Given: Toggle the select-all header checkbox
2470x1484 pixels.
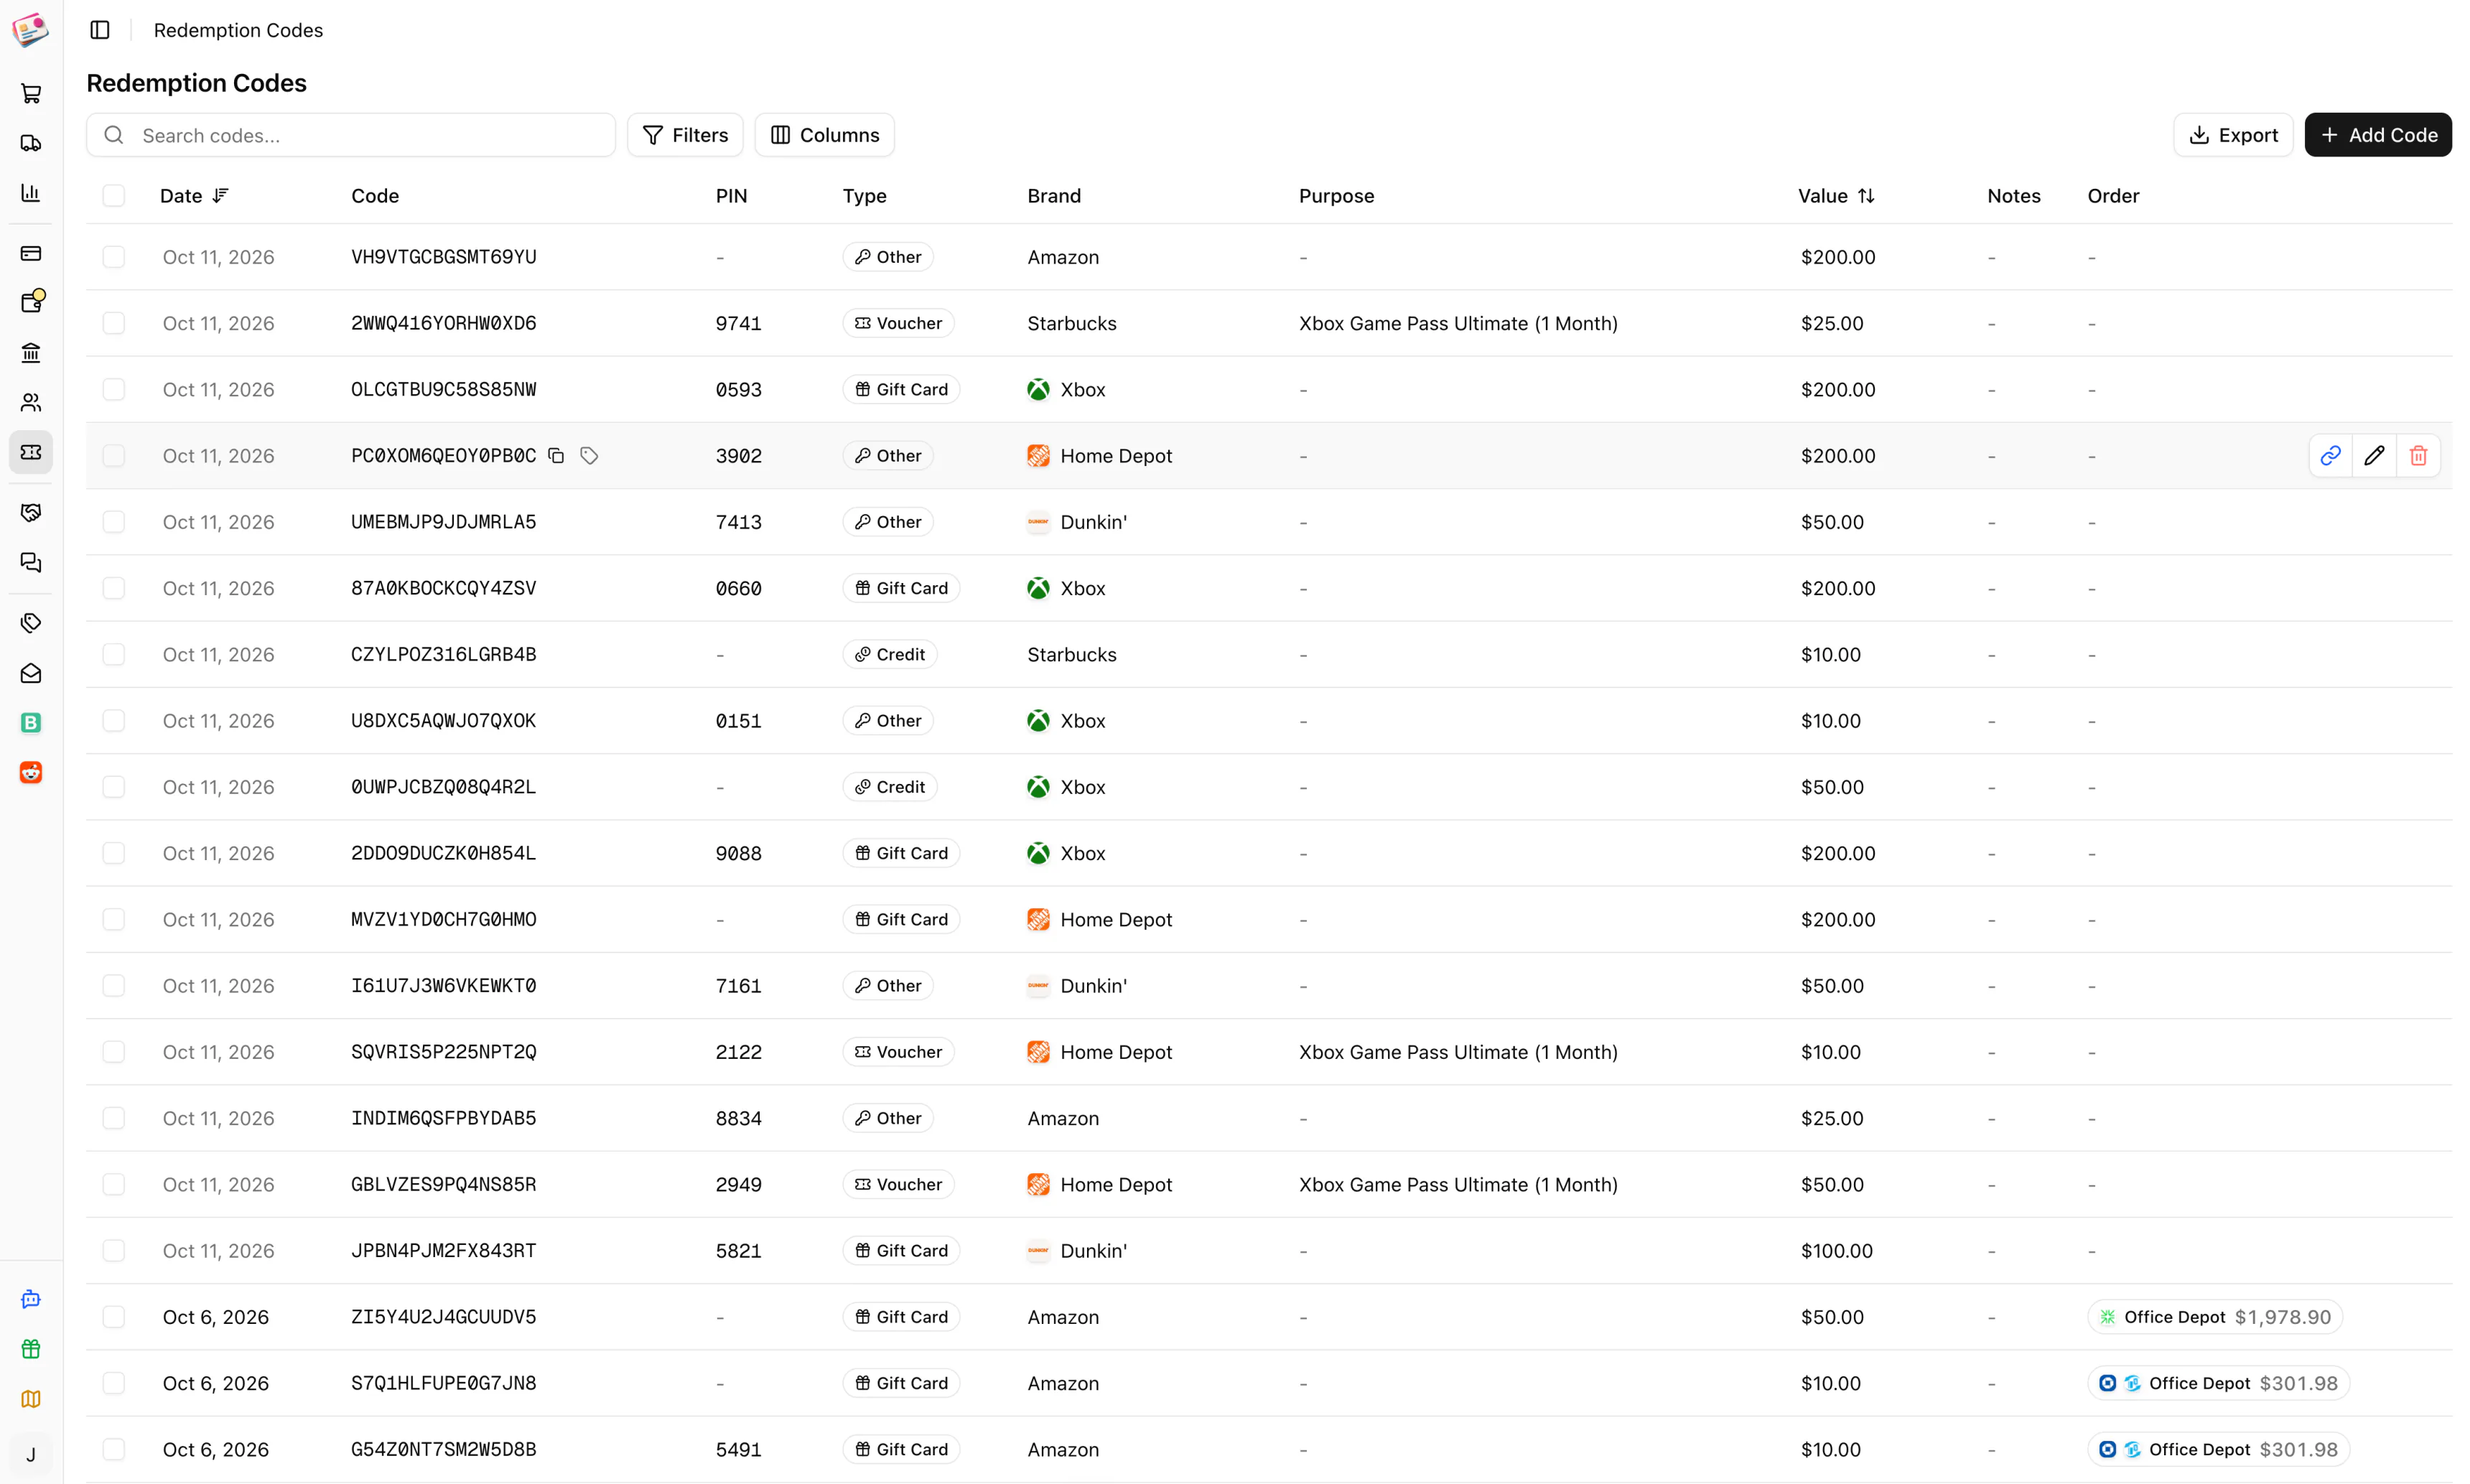Looking at the screenshot, I should 114,195.
